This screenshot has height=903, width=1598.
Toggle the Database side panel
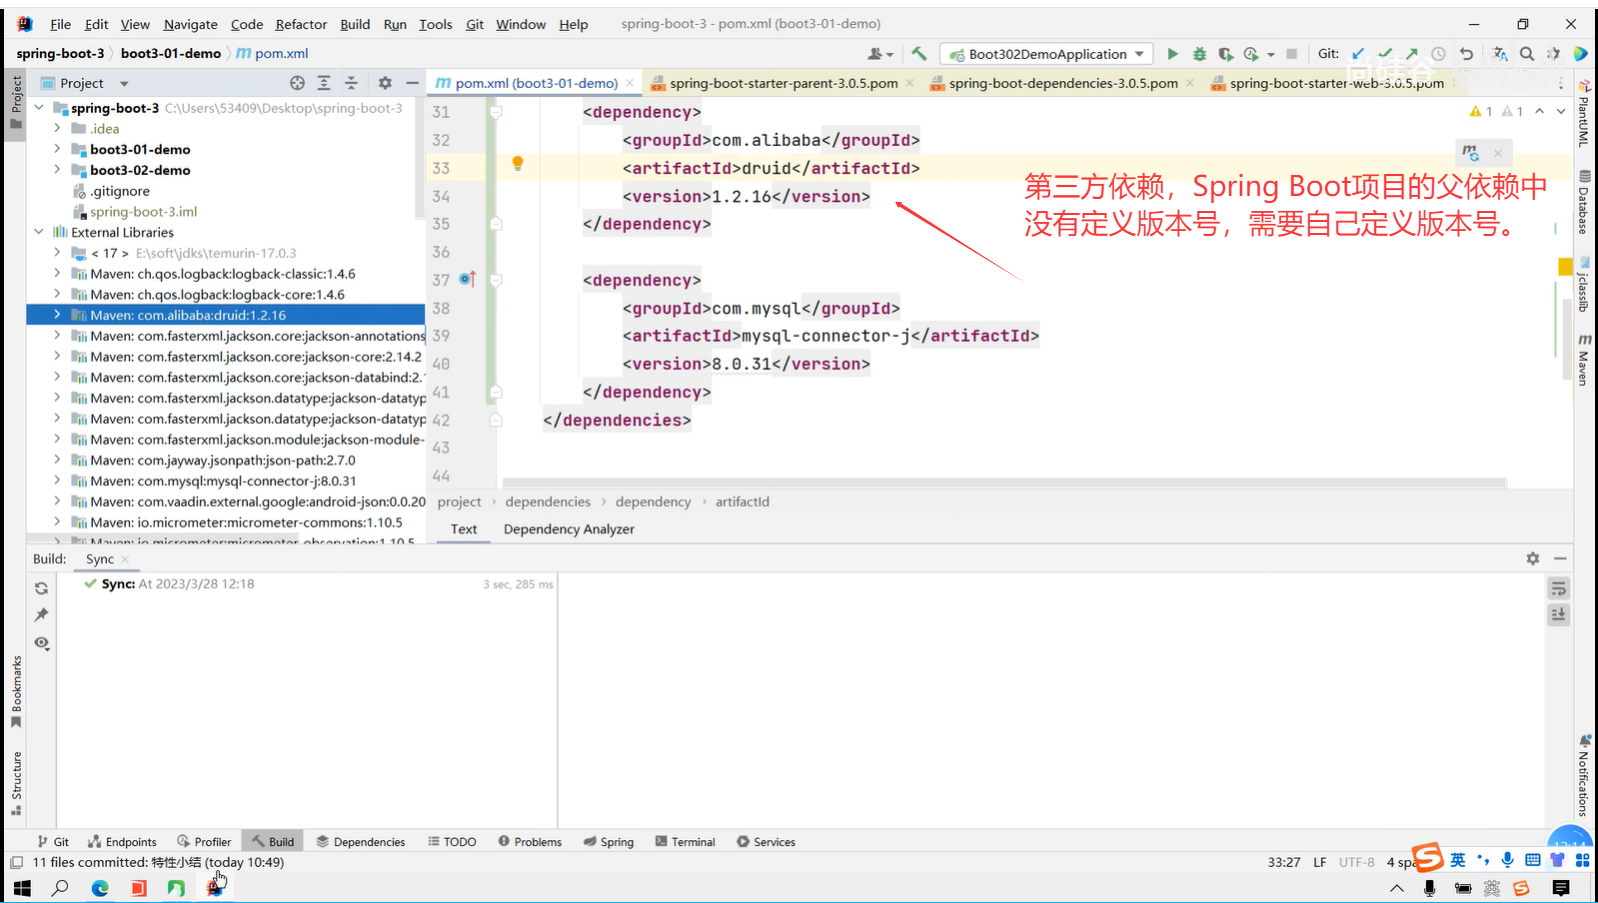(1584, 203)
